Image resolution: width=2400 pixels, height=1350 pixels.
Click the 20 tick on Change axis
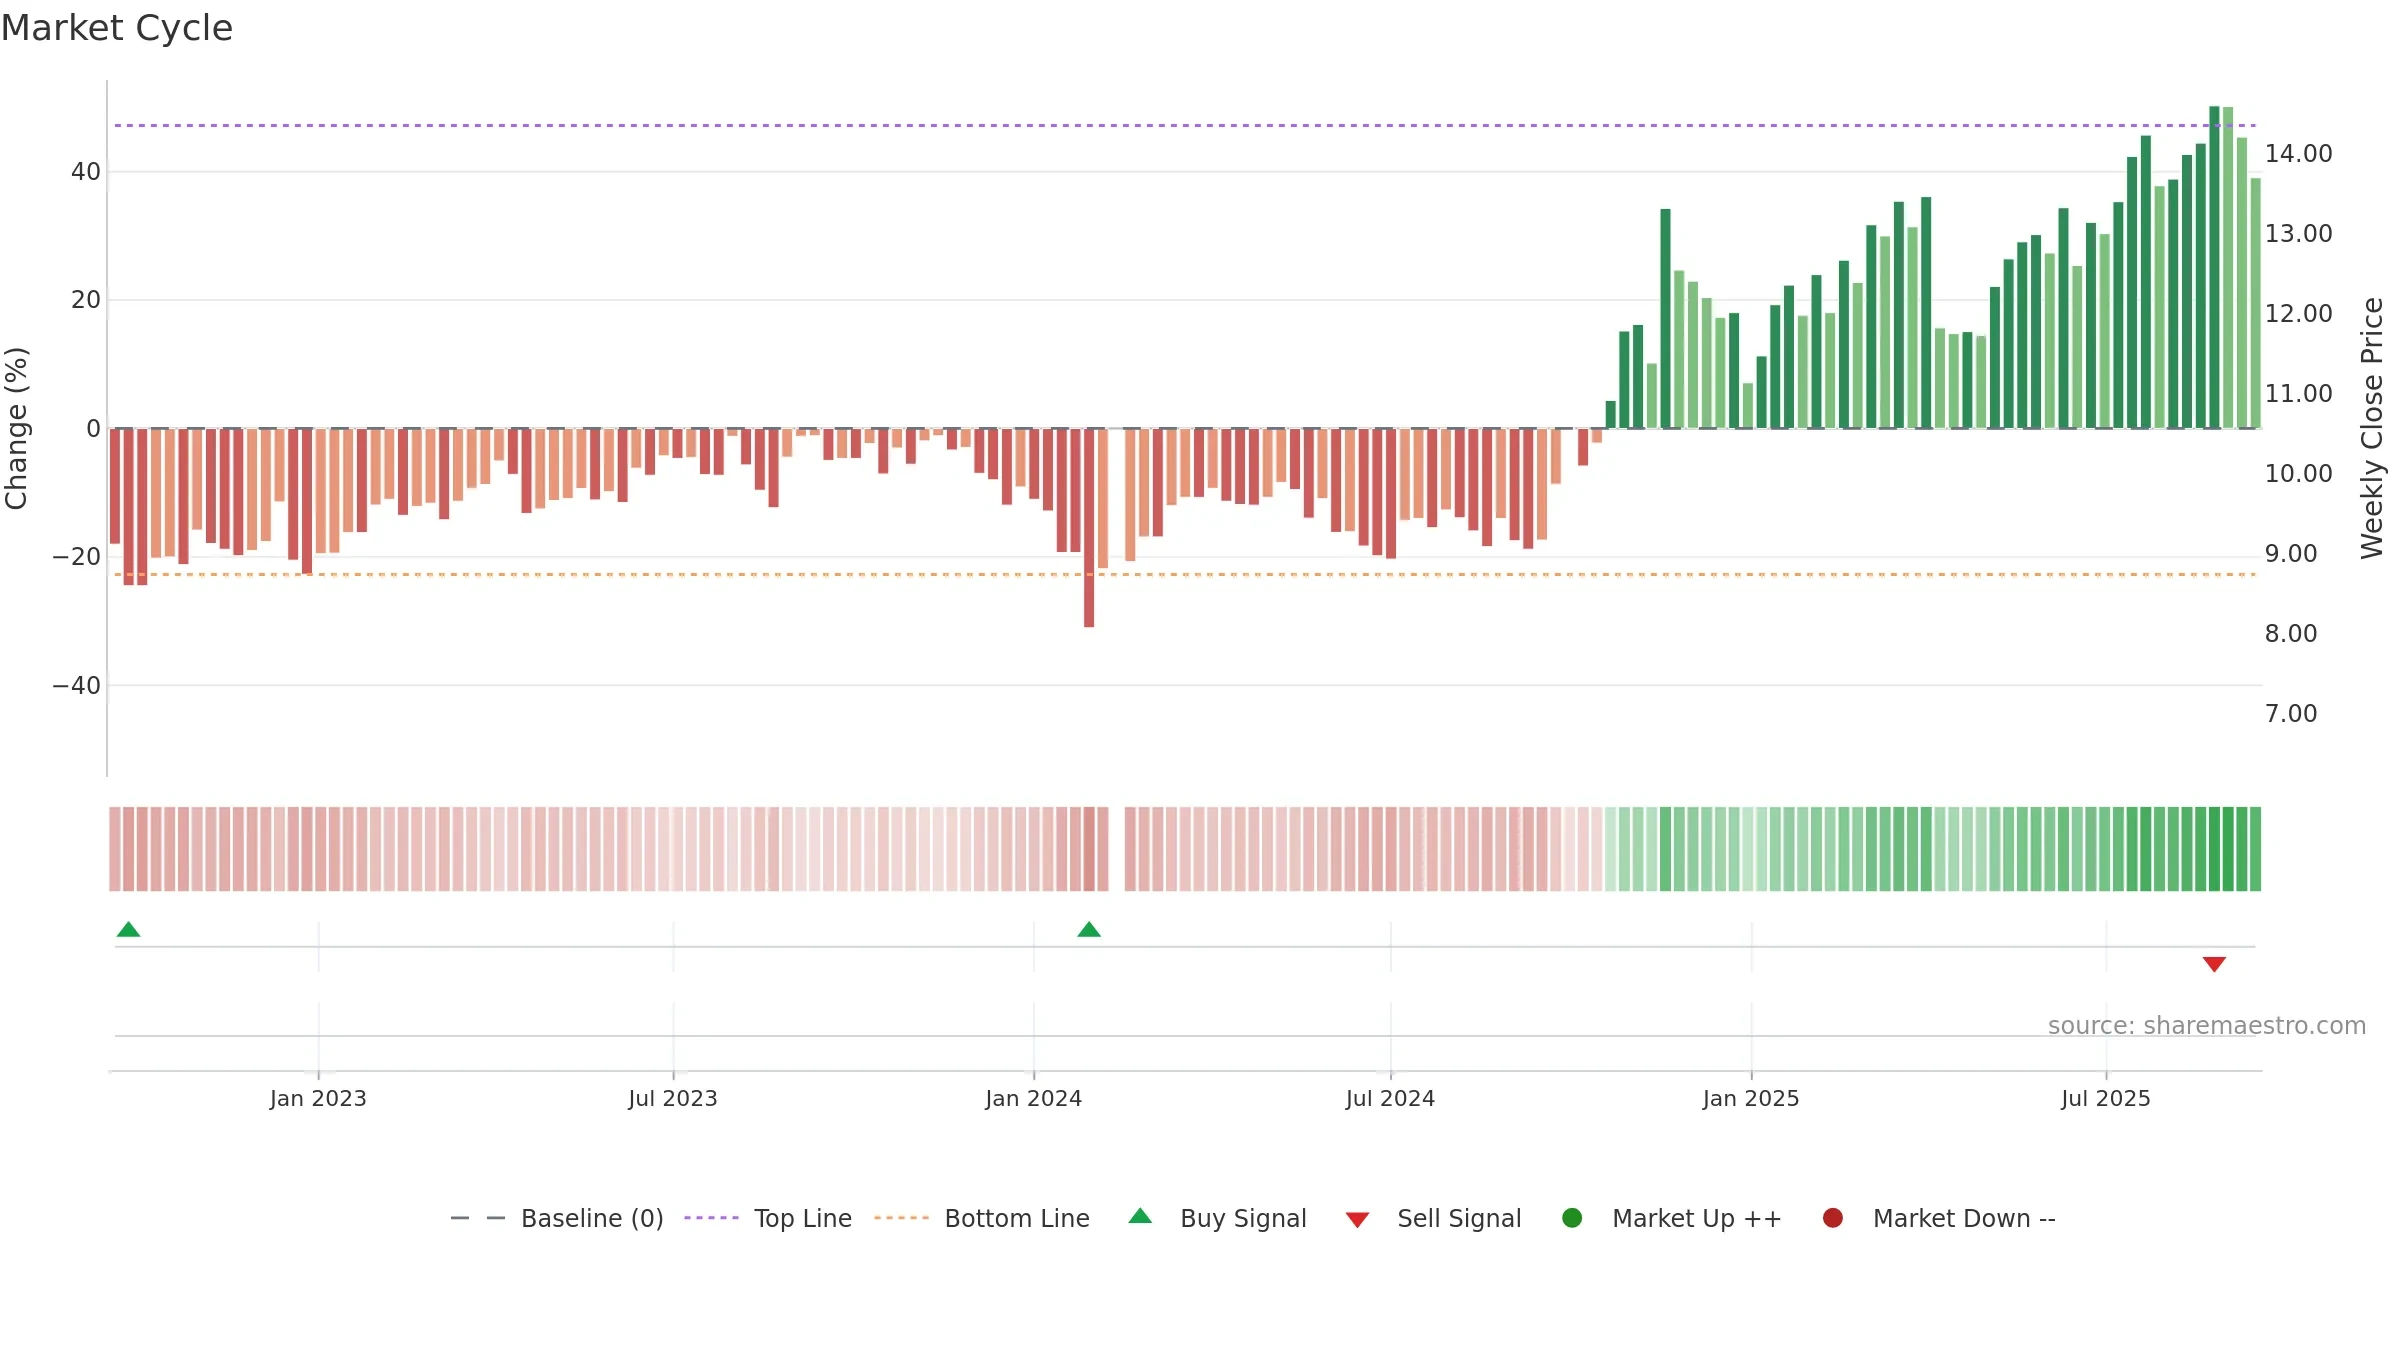point(86,300)
